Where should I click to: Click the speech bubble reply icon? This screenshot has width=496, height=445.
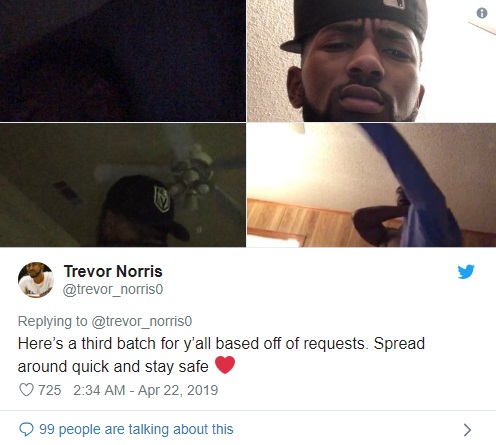pos(26,429)
